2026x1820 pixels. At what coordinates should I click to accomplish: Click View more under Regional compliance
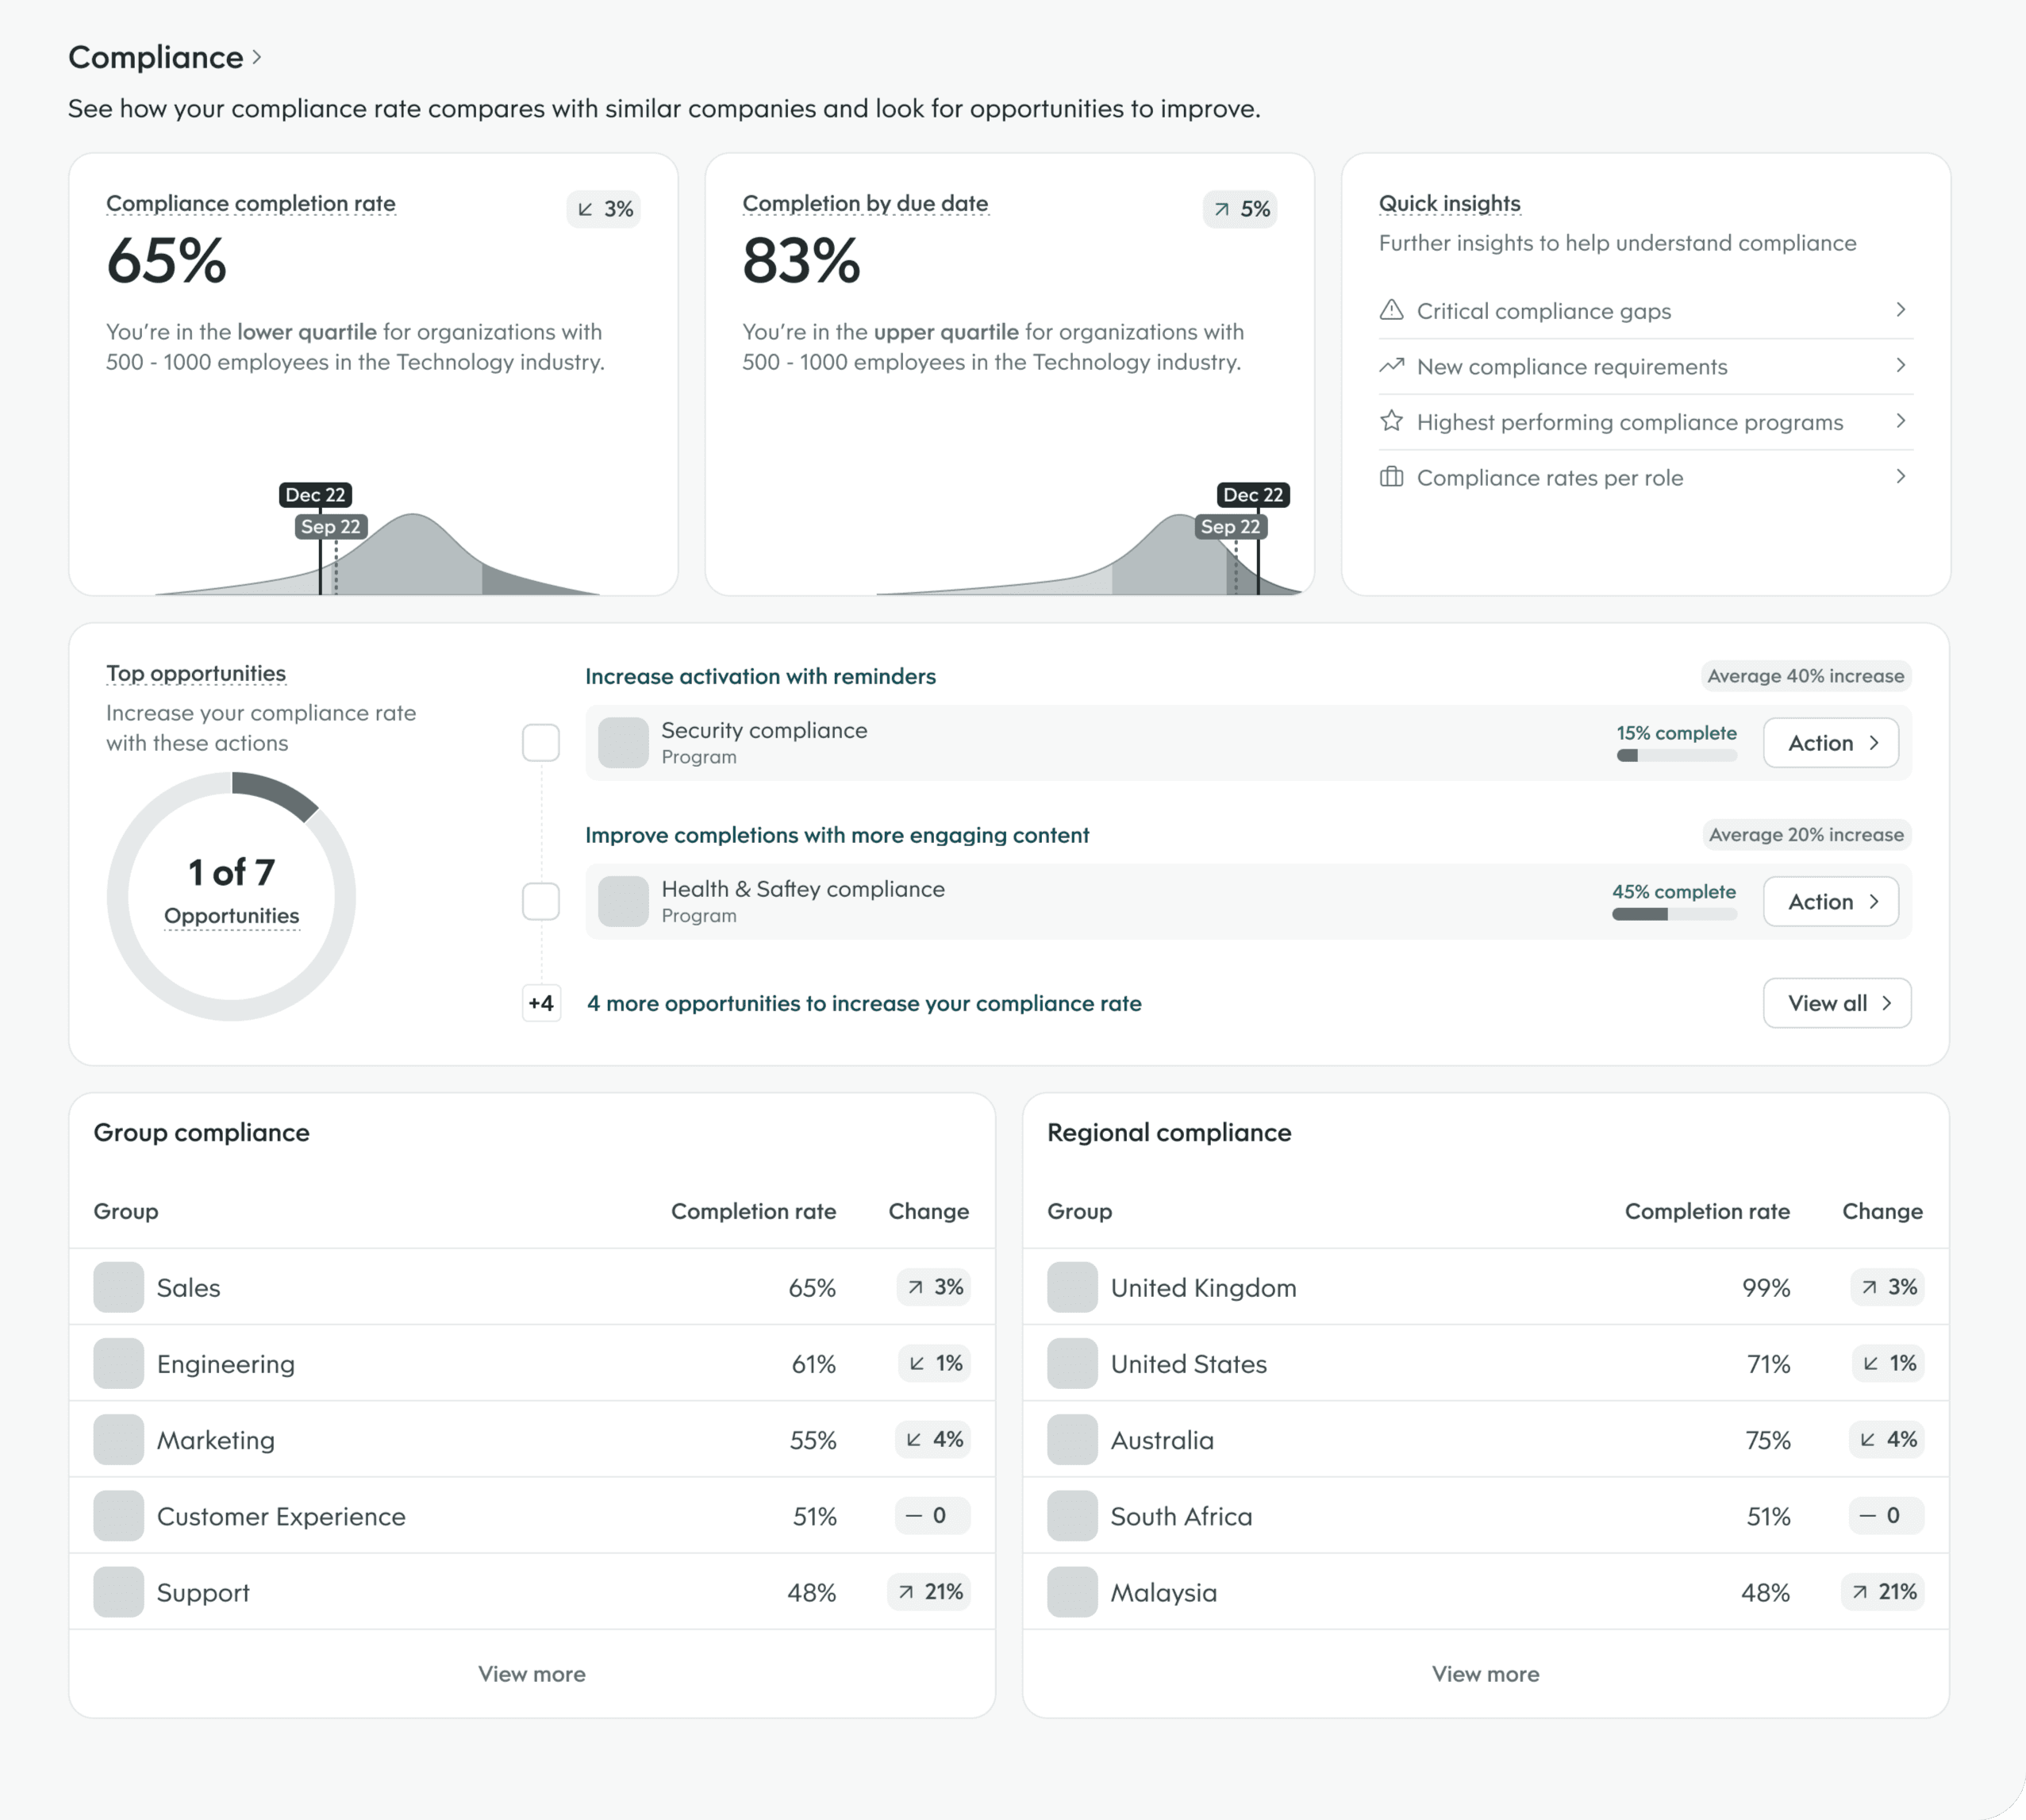[x=1485, y=1673]
